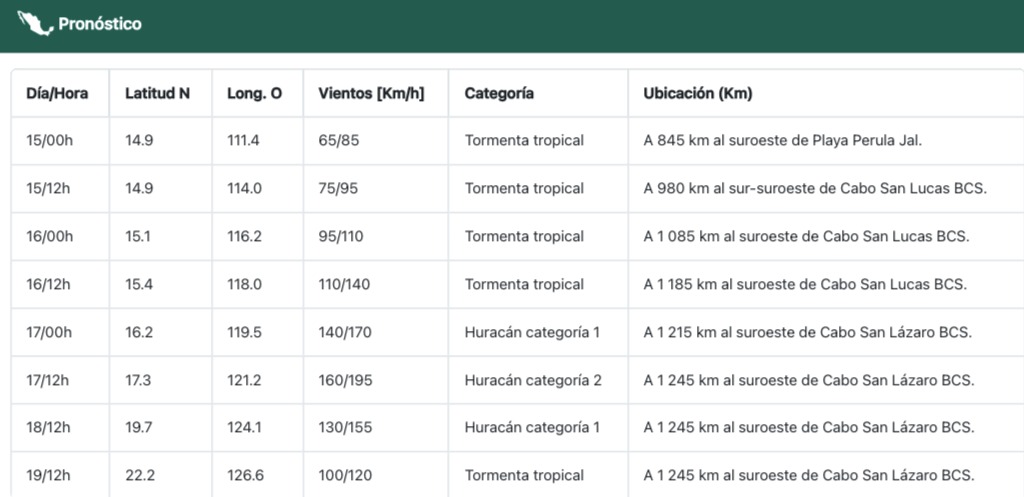Click the 15/00h time cell
This screenshot has height=497, width=1024.
click(50, 140)
